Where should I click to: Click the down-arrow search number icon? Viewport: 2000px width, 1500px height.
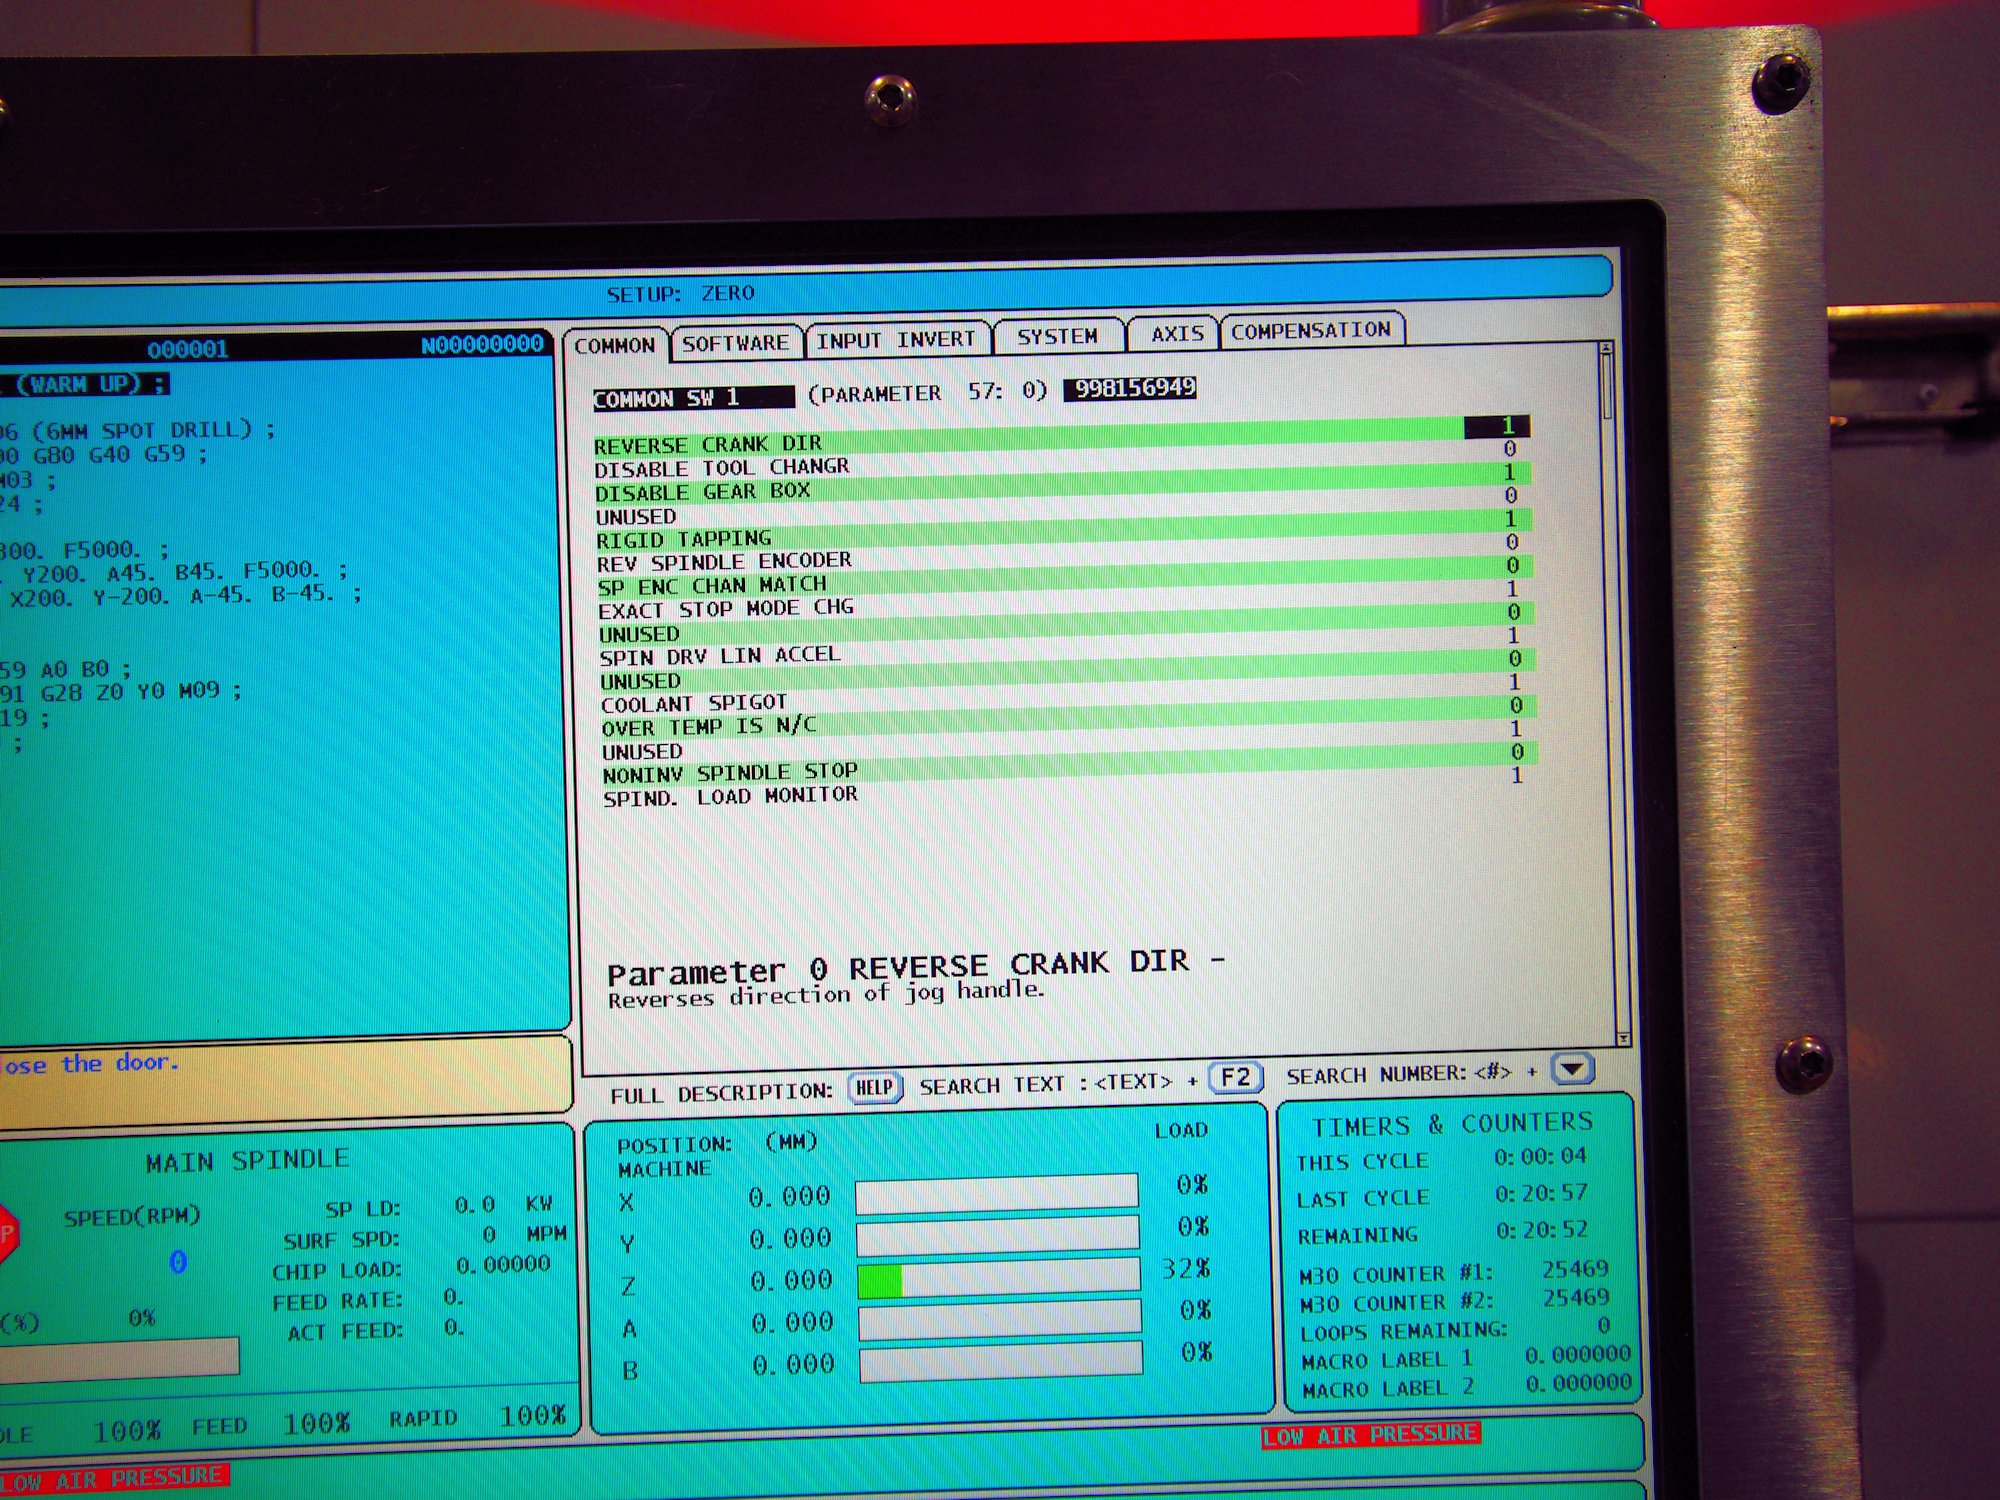(1573, 1069)
